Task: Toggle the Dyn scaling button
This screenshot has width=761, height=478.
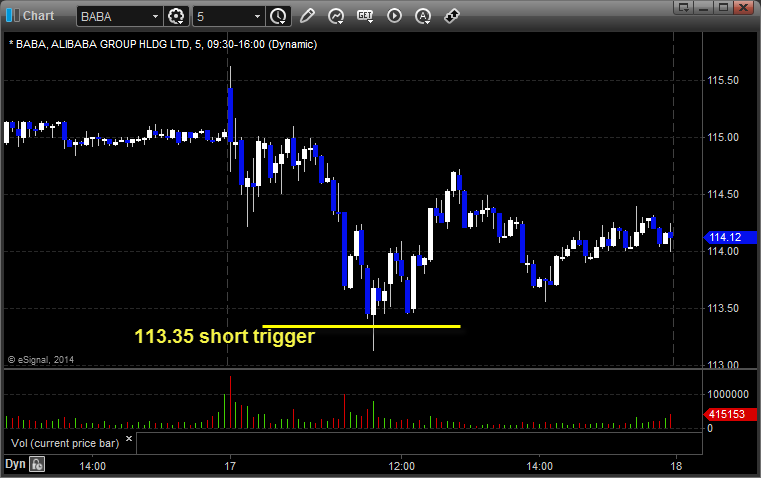Action: 15,464
